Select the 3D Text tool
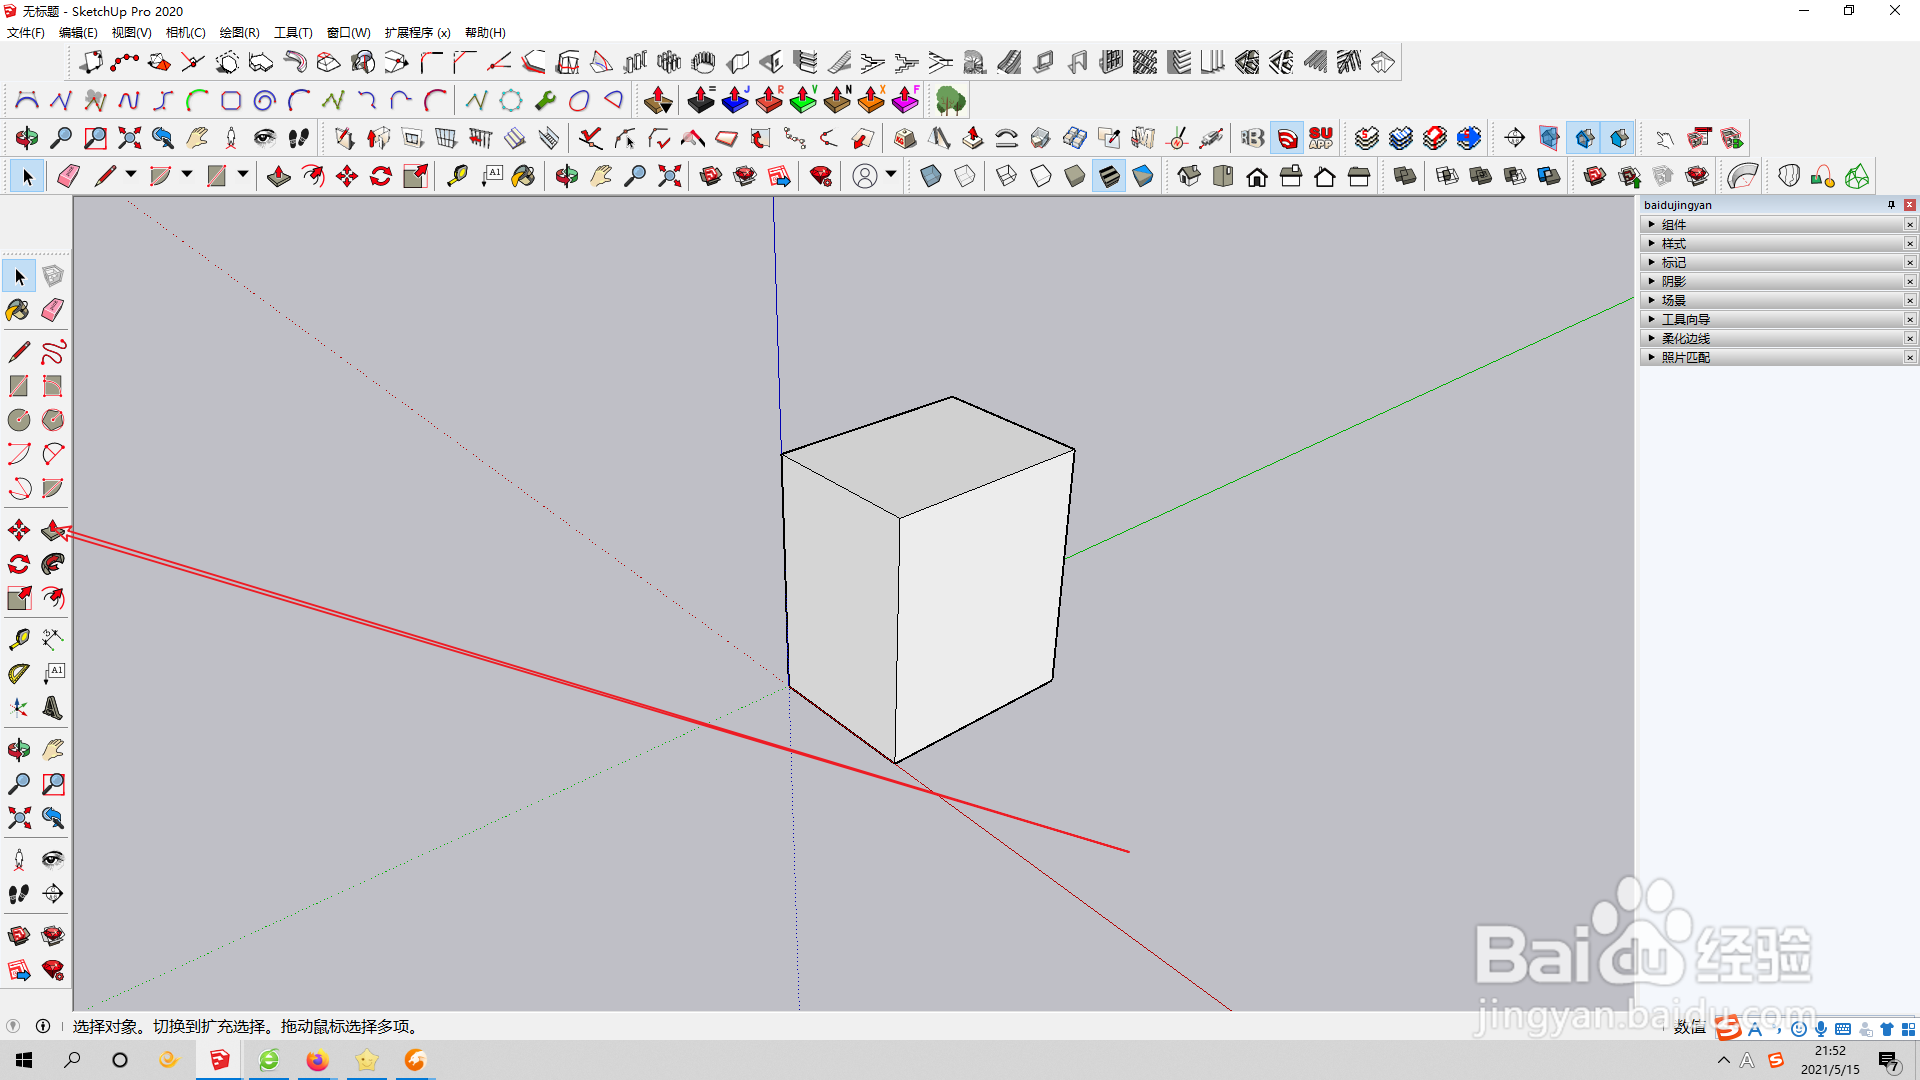Image resolution: width=1920 pixels, height=1080 pixels. 53,708
